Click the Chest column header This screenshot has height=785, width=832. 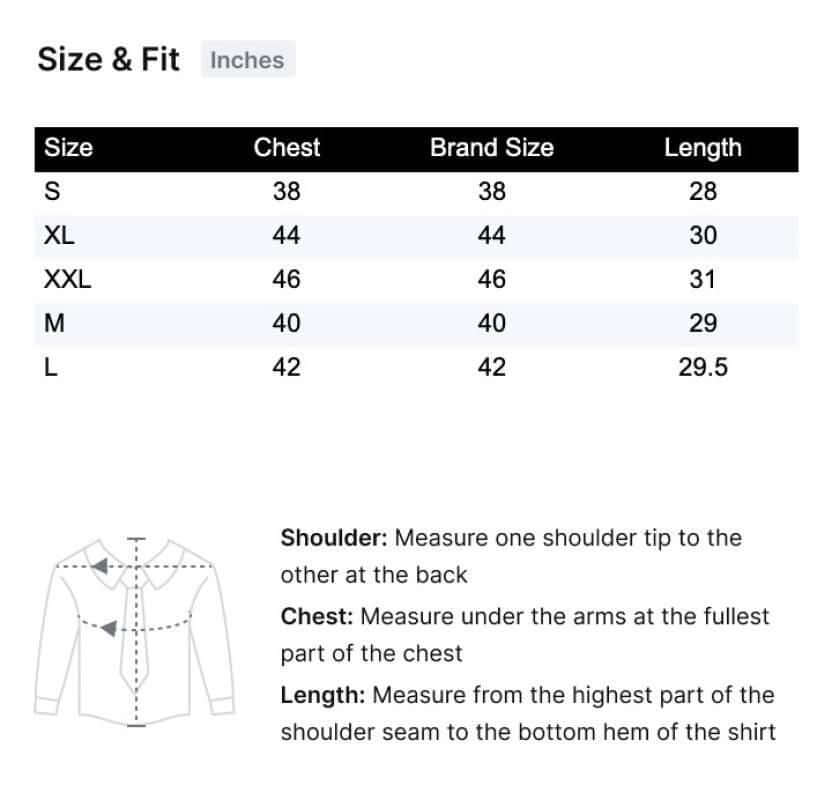click(x=287, y=148)
